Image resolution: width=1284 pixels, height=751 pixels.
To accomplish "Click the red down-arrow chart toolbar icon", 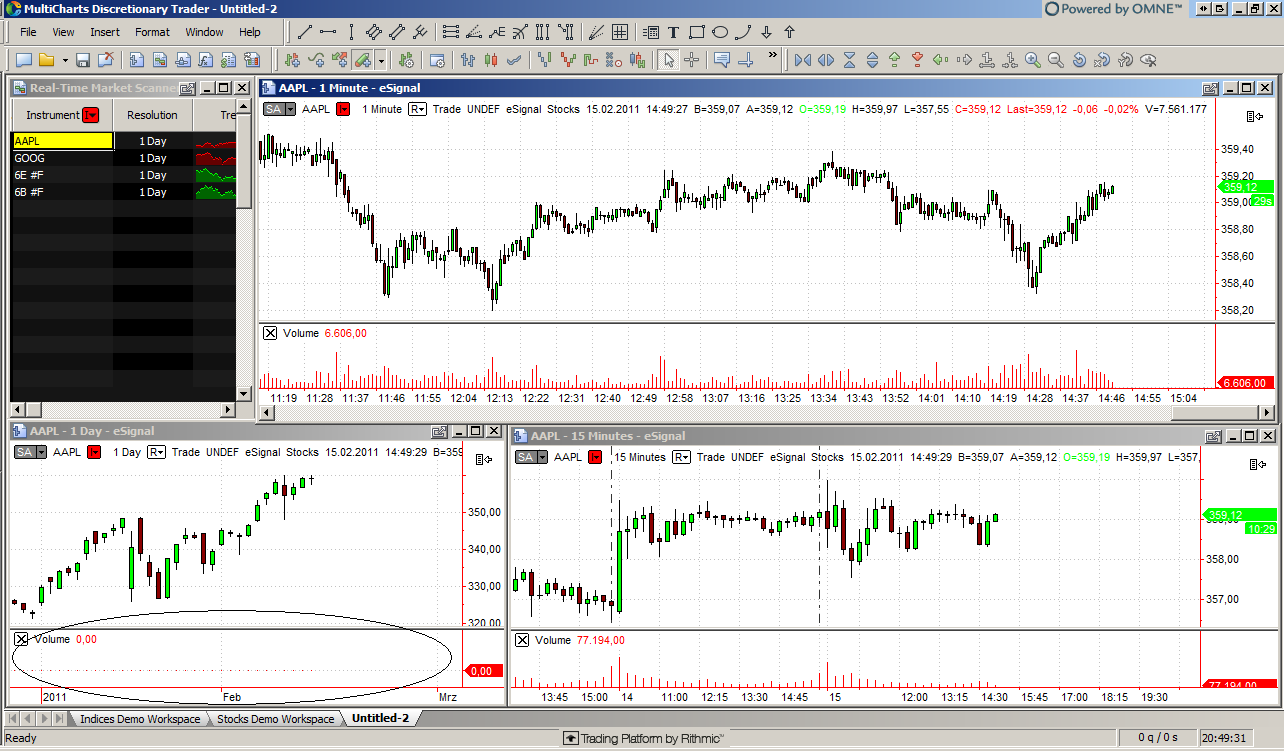I will click(x=918, y=60).
